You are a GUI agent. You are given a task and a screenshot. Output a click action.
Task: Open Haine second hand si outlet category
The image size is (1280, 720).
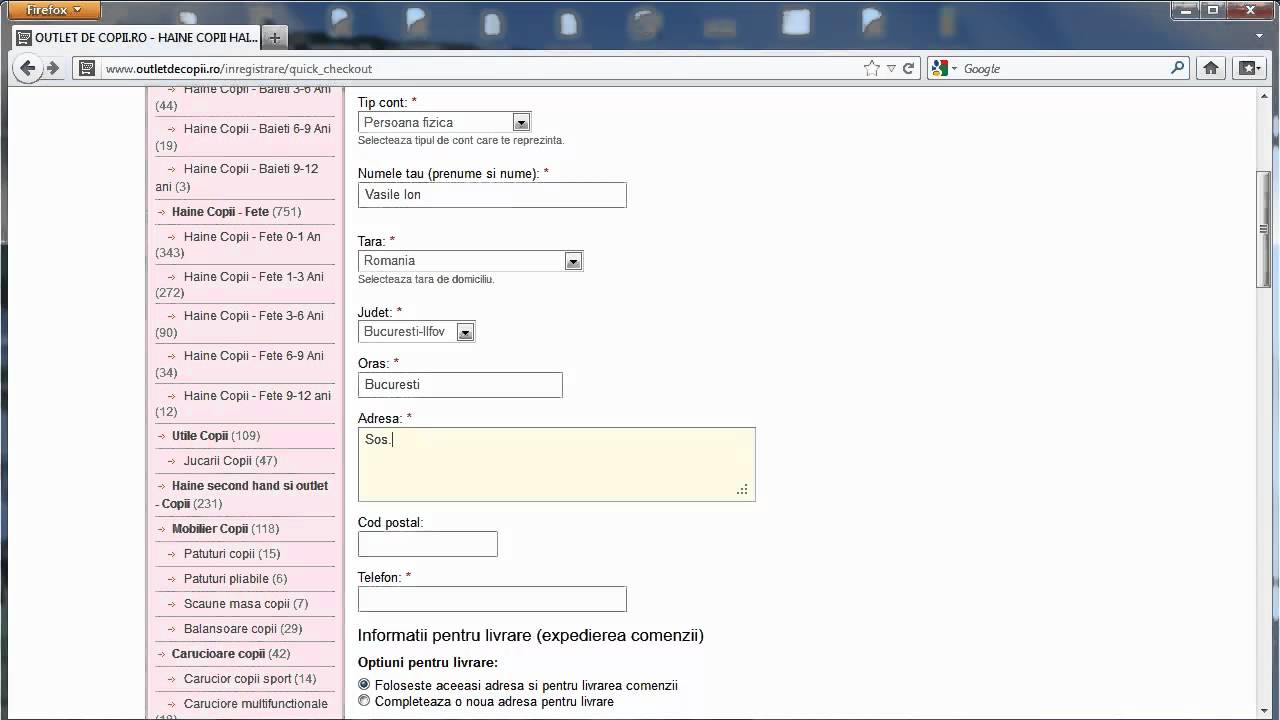coord(241,495)
